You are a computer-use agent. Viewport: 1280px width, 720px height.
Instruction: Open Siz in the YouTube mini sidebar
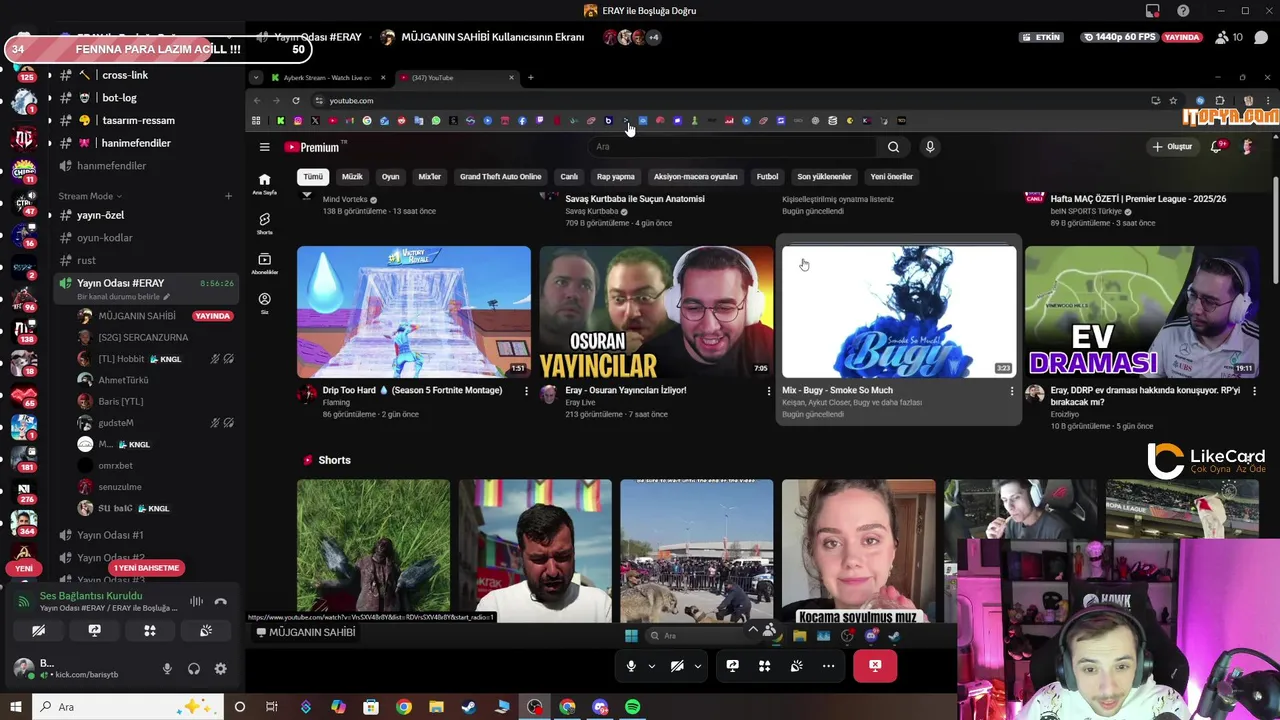point(264,303)
